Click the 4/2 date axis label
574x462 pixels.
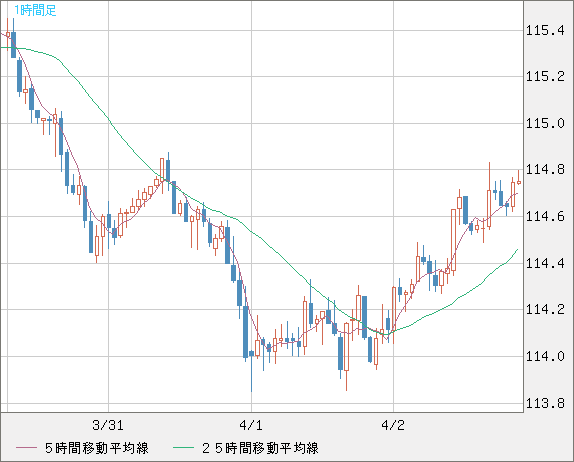[x=393, y=425]
